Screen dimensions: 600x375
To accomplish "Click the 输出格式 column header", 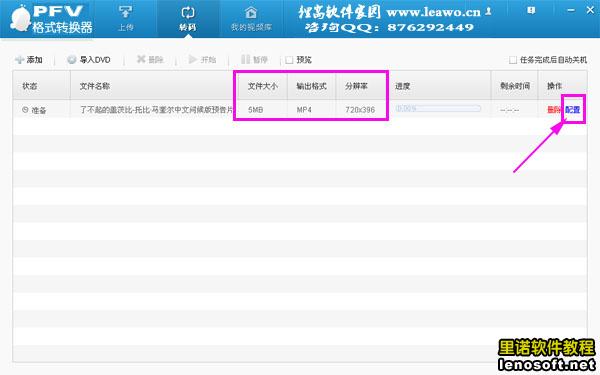I will coord(311,86).
